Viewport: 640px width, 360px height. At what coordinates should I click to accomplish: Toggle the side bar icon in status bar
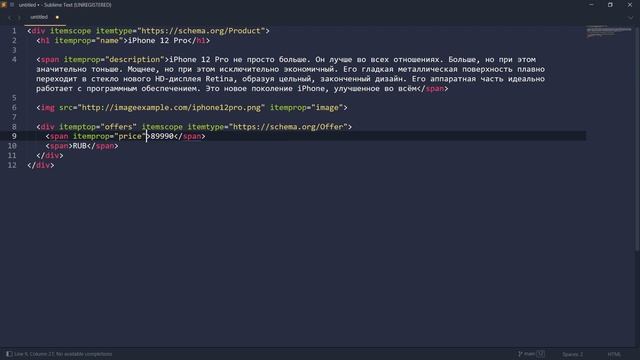click(9, 354)
